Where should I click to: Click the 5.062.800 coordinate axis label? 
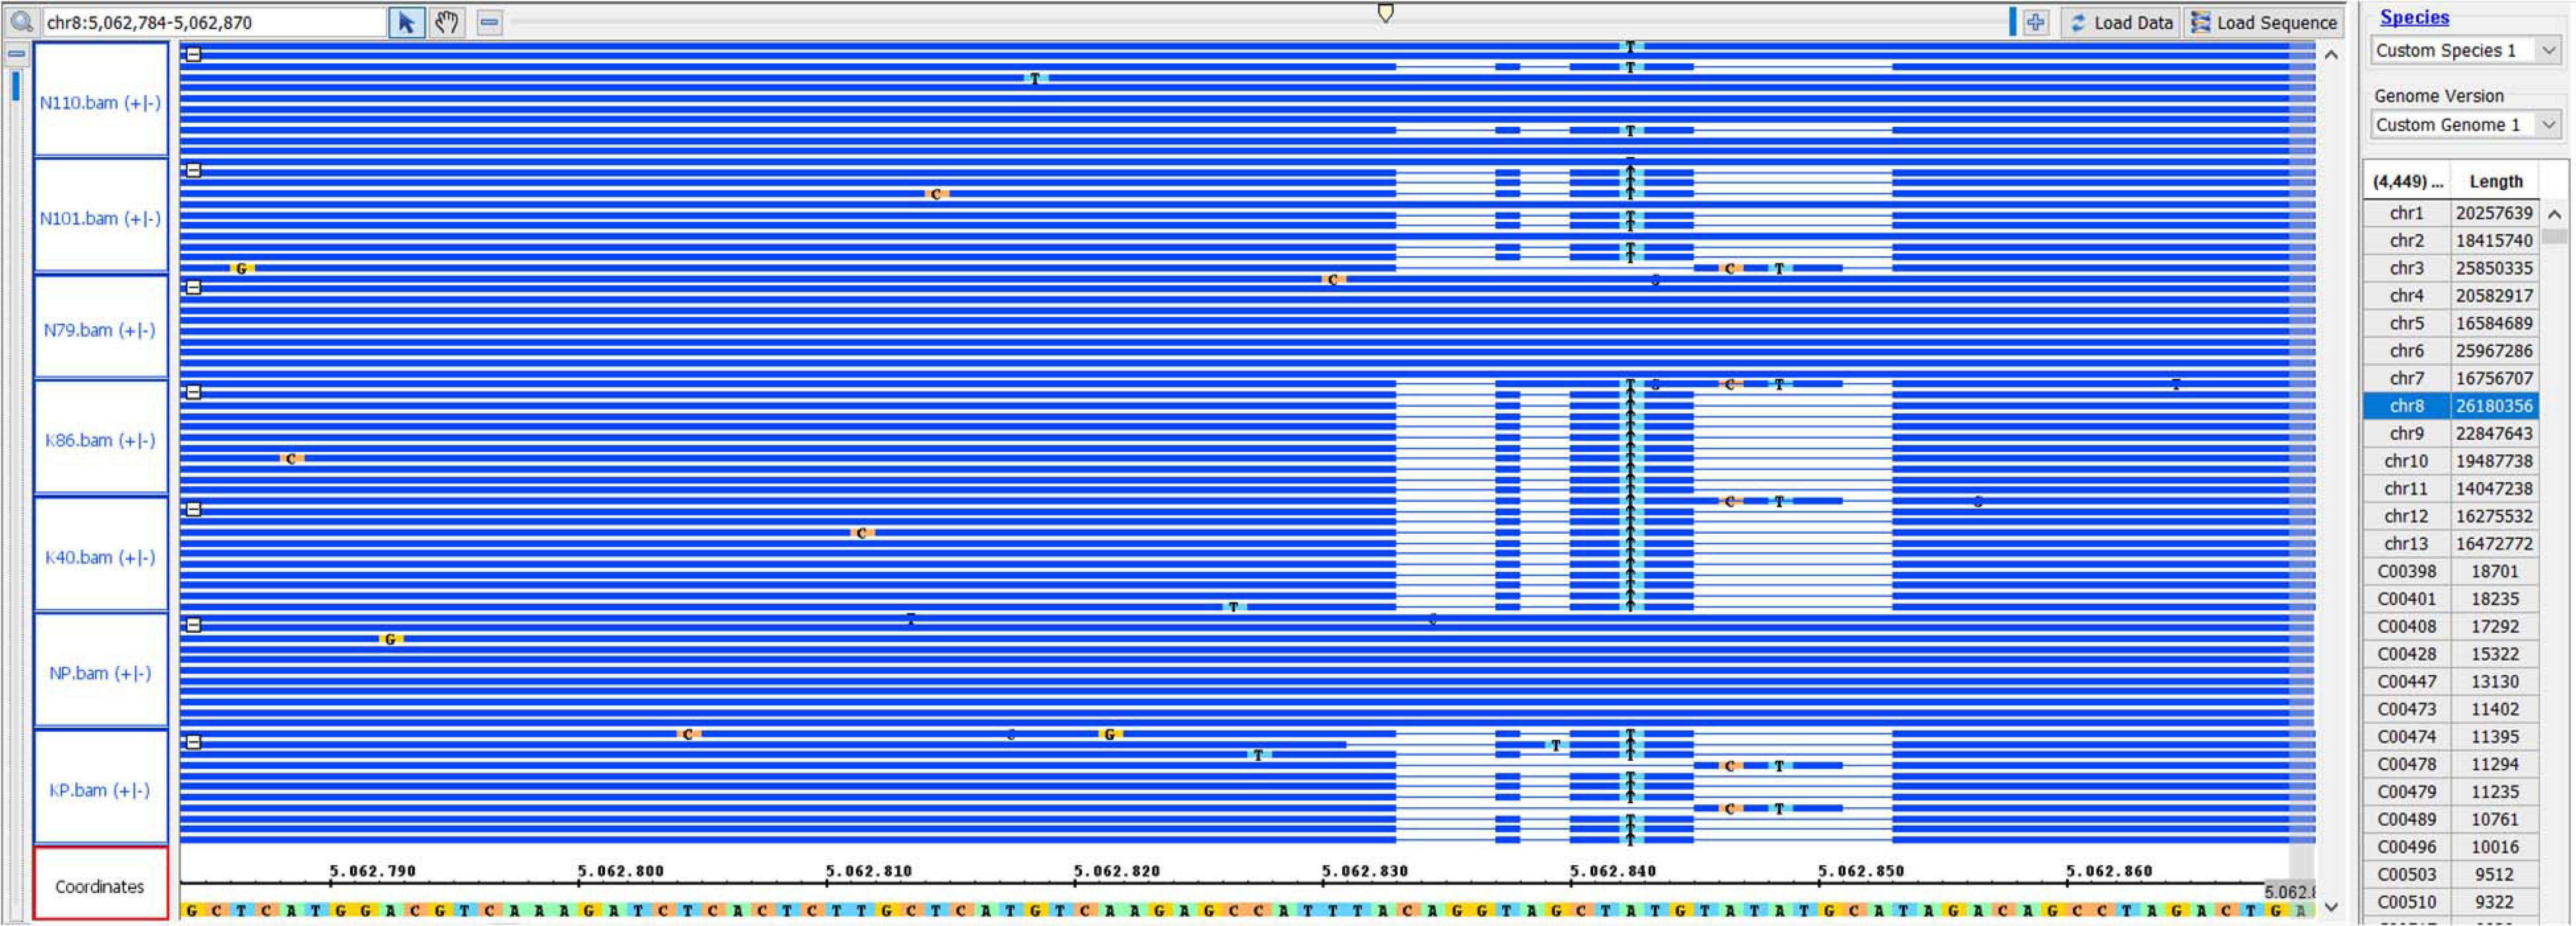tap(620, 870)
